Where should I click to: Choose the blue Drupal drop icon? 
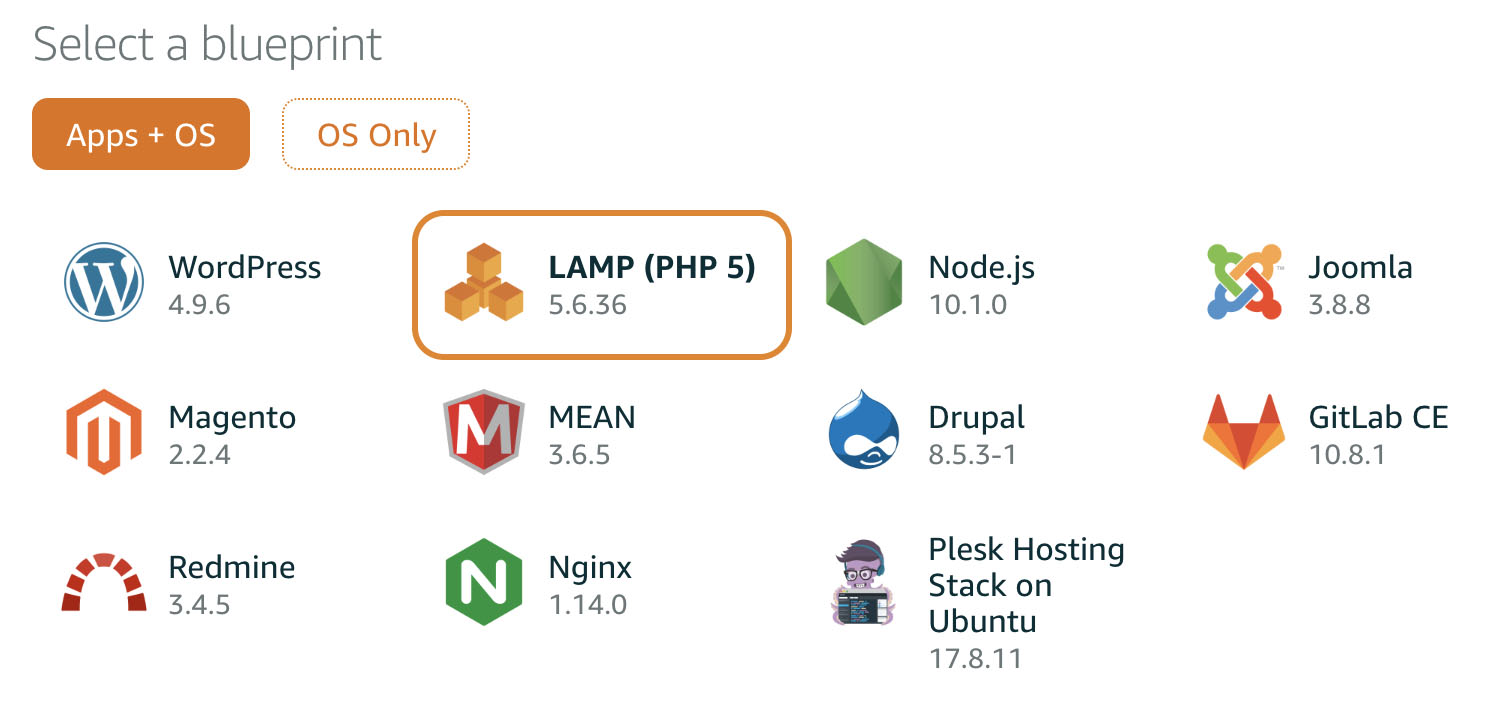tap(864, 433)
